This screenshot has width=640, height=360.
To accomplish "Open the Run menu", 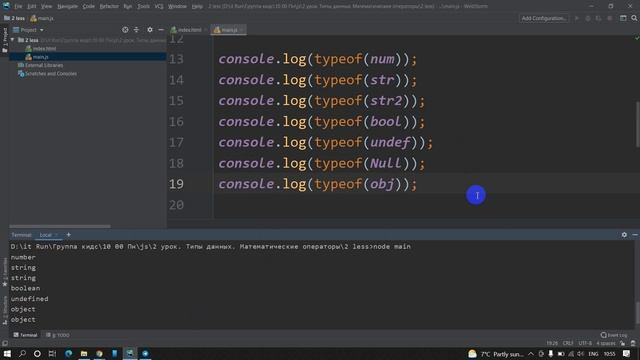I will [x=128, y=7].
